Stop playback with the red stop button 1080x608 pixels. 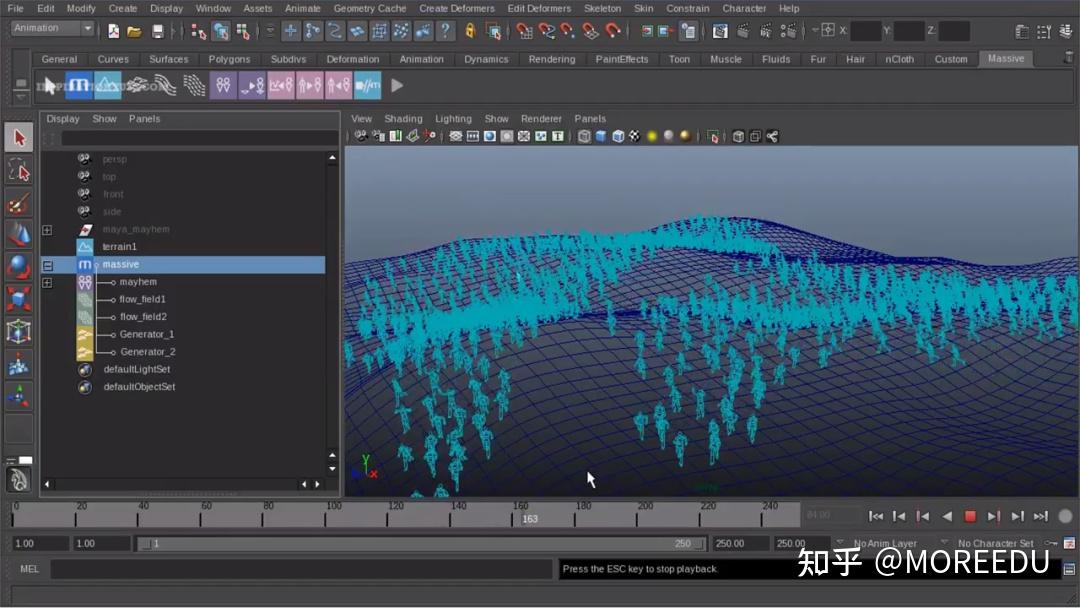(x=970, y=516)
